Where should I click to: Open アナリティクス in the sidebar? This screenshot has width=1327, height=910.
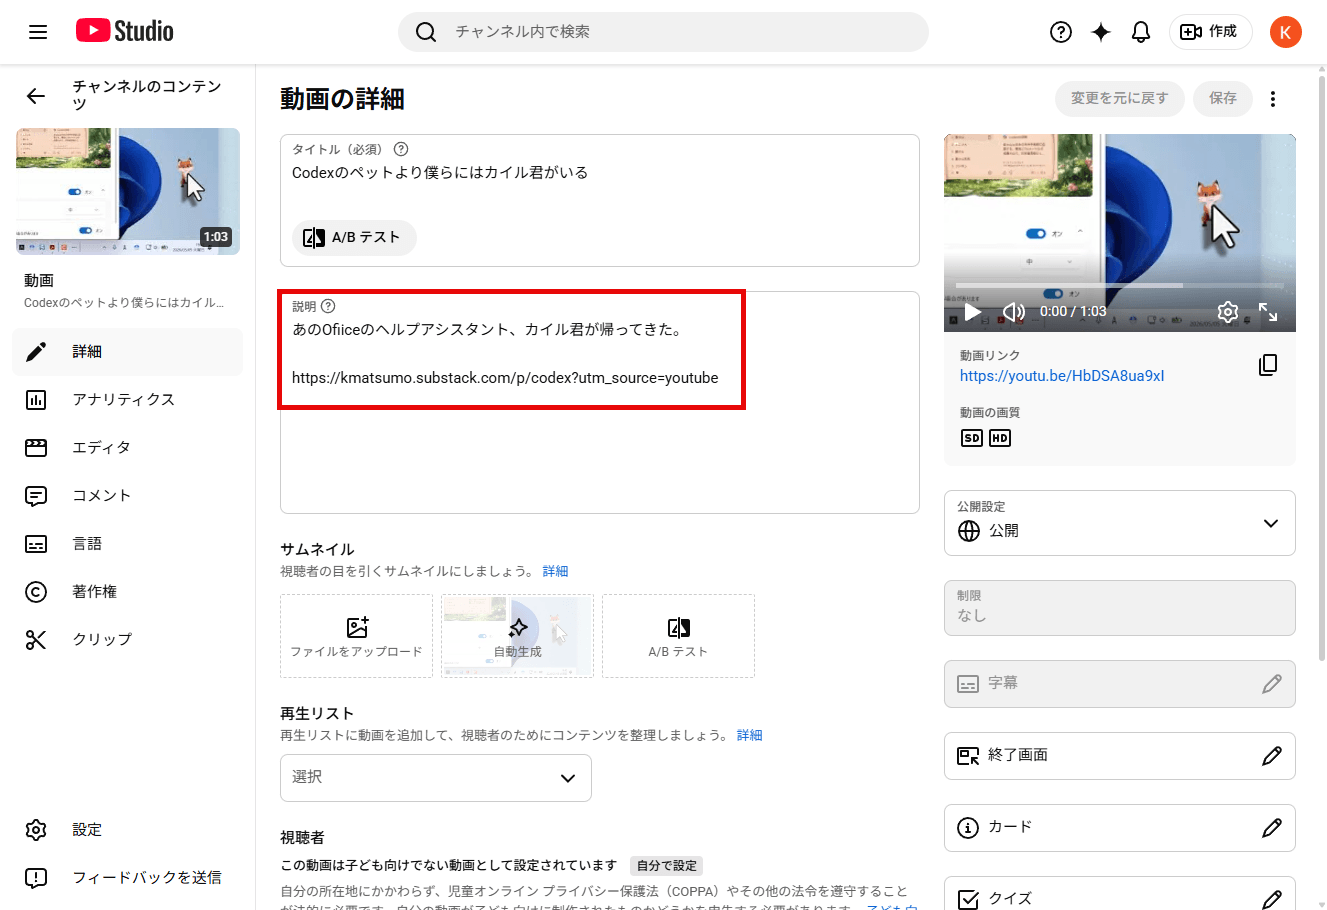pos(128,400)
